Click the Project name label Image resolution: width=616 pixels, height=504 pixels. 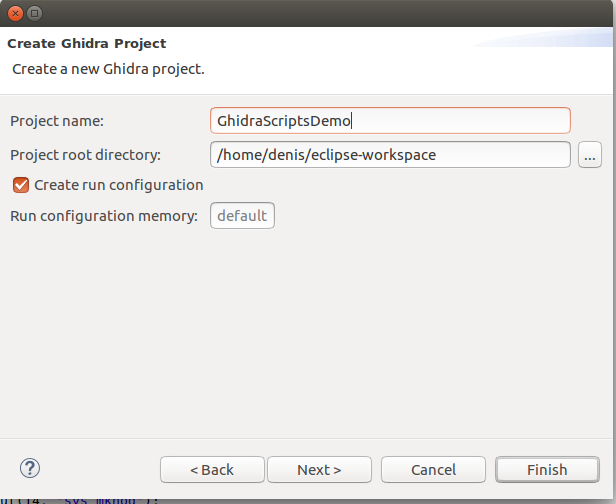click(57, 121)
